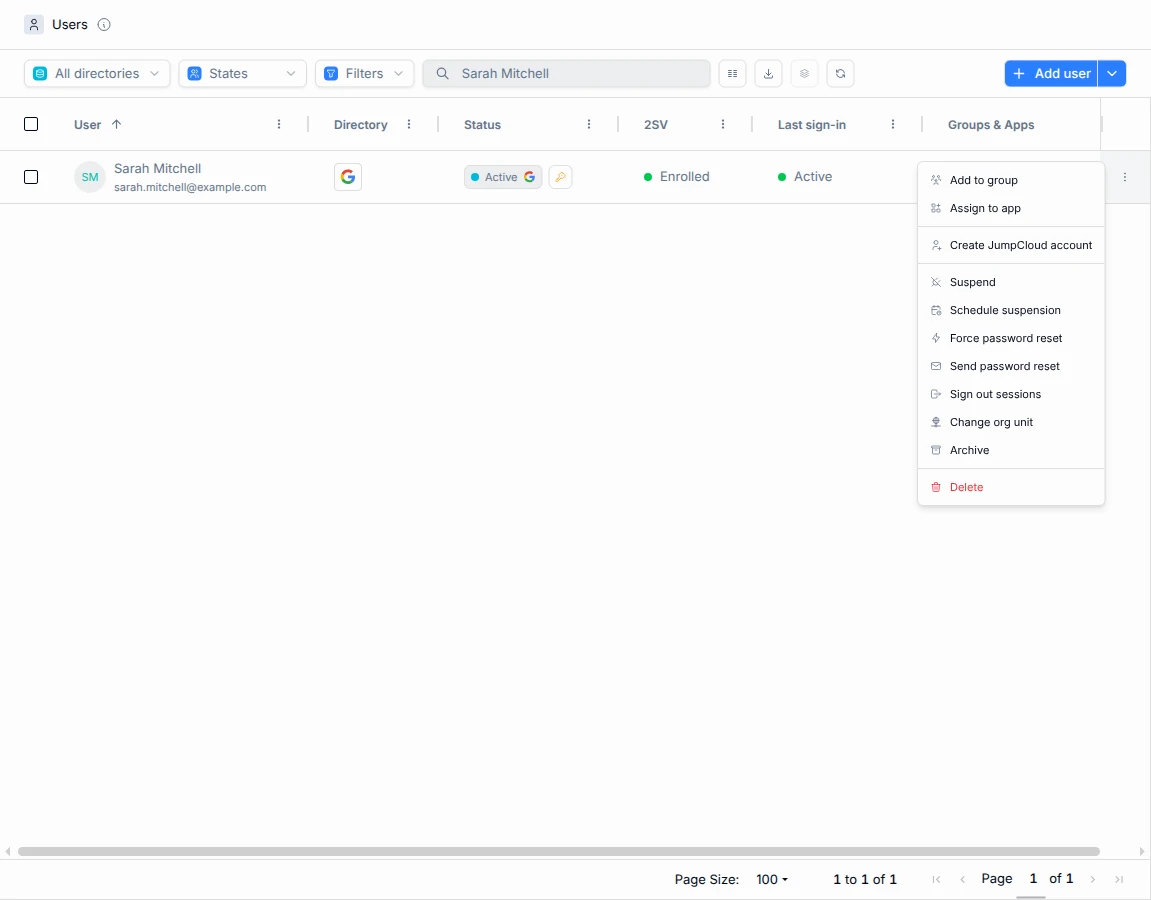Open the Filters dropdown
Screen dimensions: 1151x900
tap(364, 73)
